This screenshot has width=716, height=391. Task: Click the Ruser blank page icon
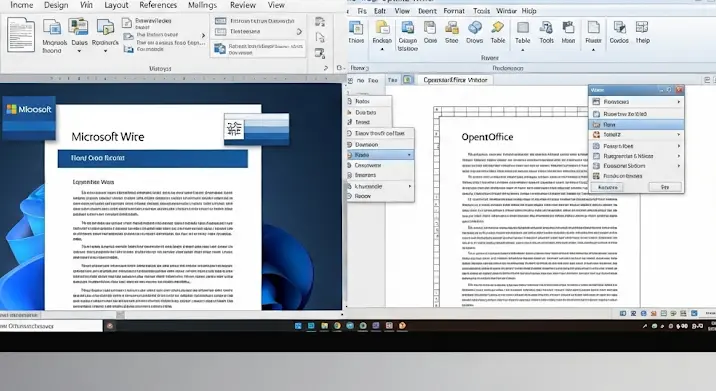tap(594, 27)
